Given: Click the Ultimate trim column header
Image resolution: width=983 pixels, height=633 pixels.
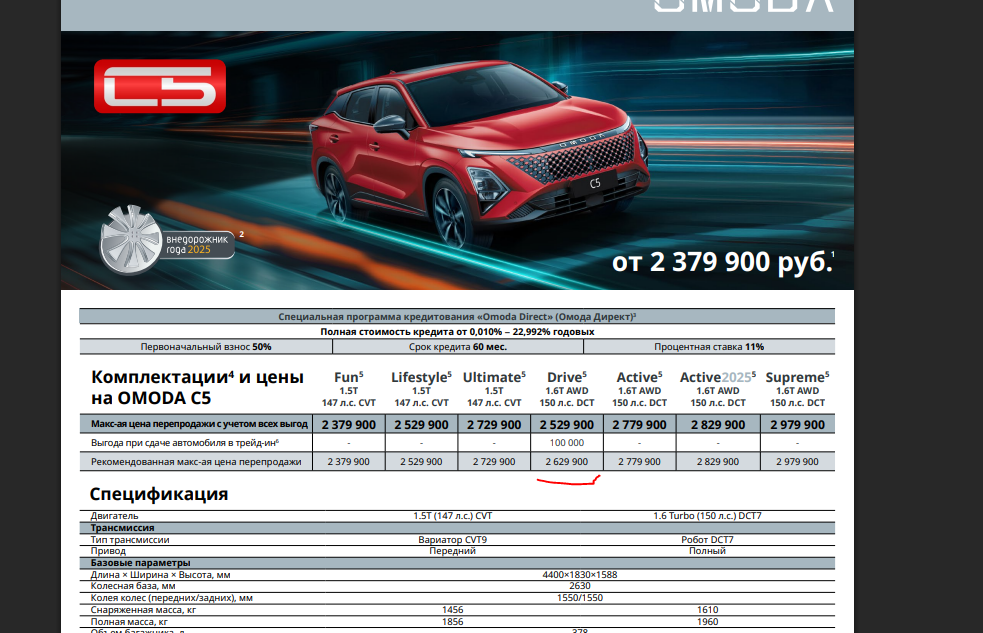Looking at the screenshot, I should (x=494, y=389).
